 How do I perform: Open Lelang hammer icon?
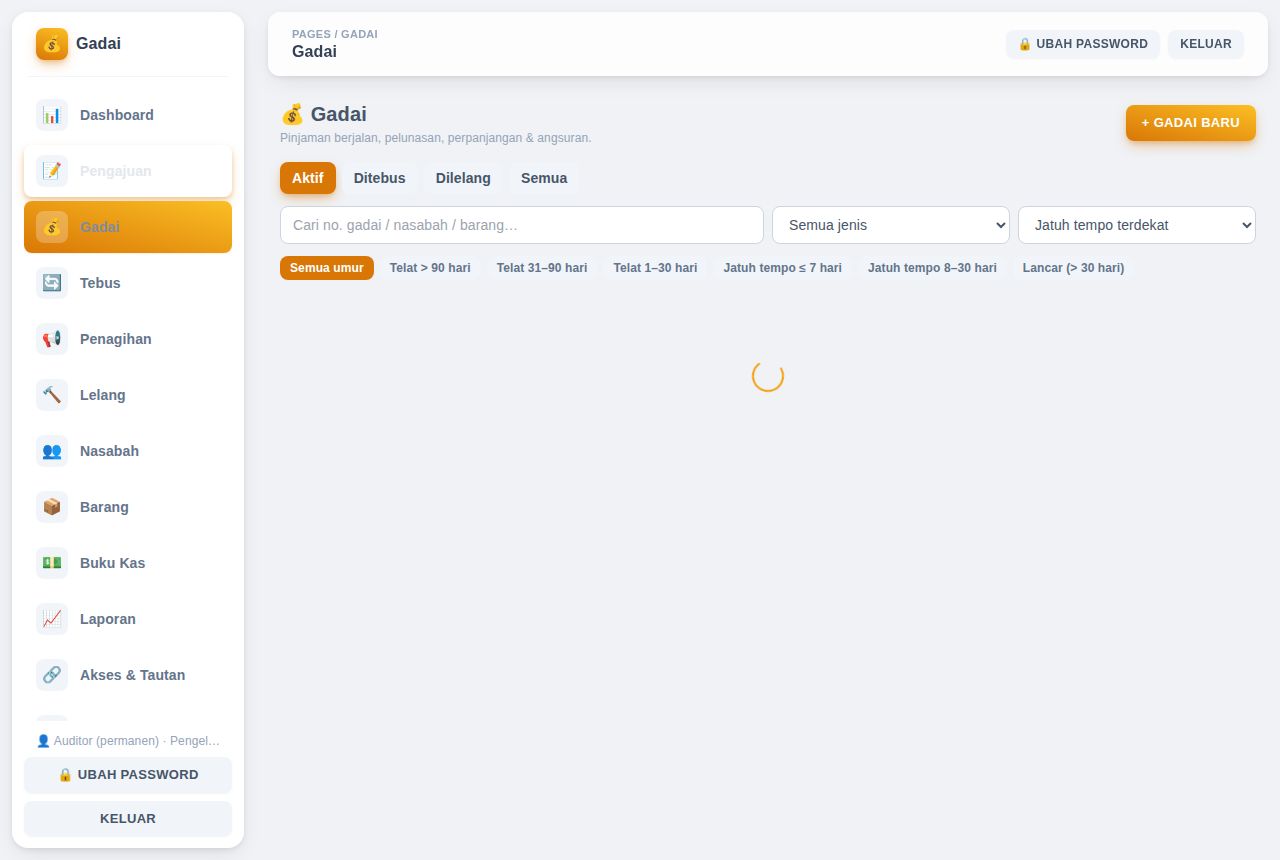click(x=52, y=395)
